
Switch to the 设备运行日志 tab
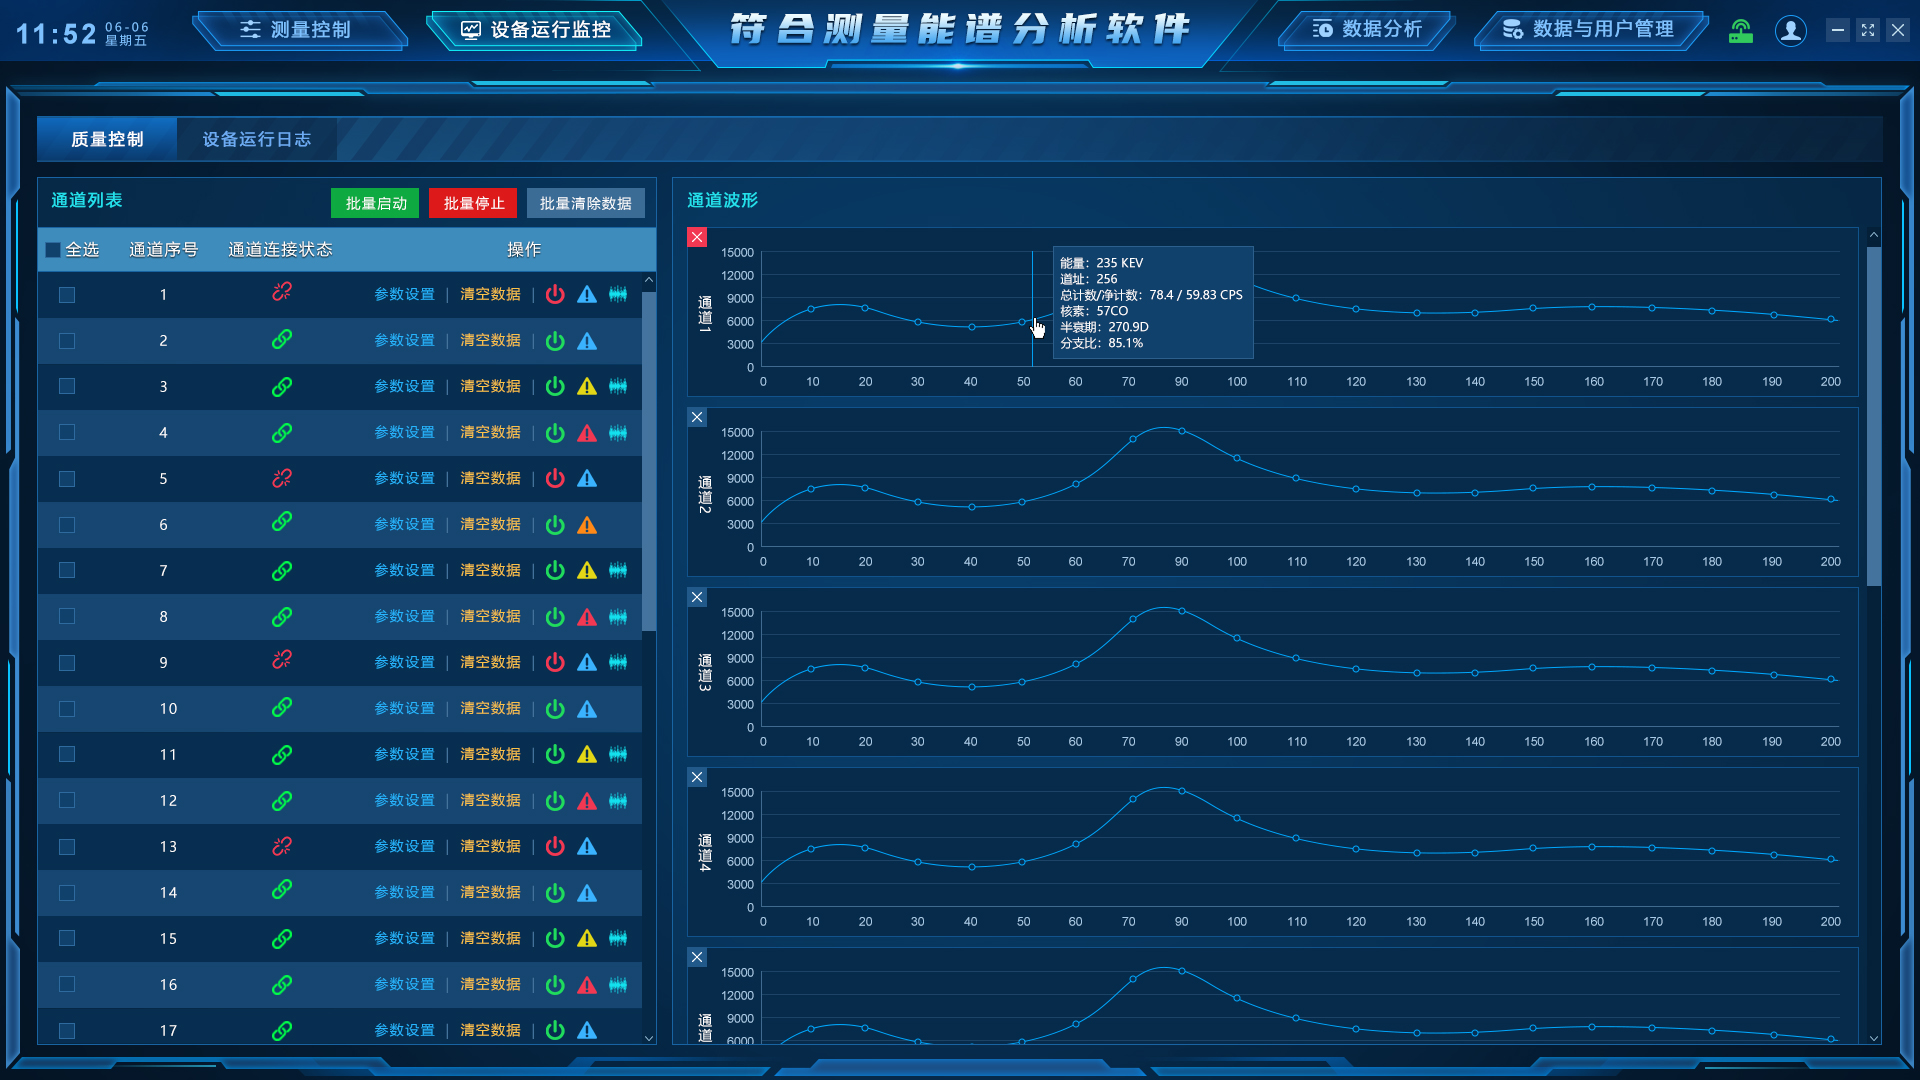pyautogui.click(x=256, y=139)
